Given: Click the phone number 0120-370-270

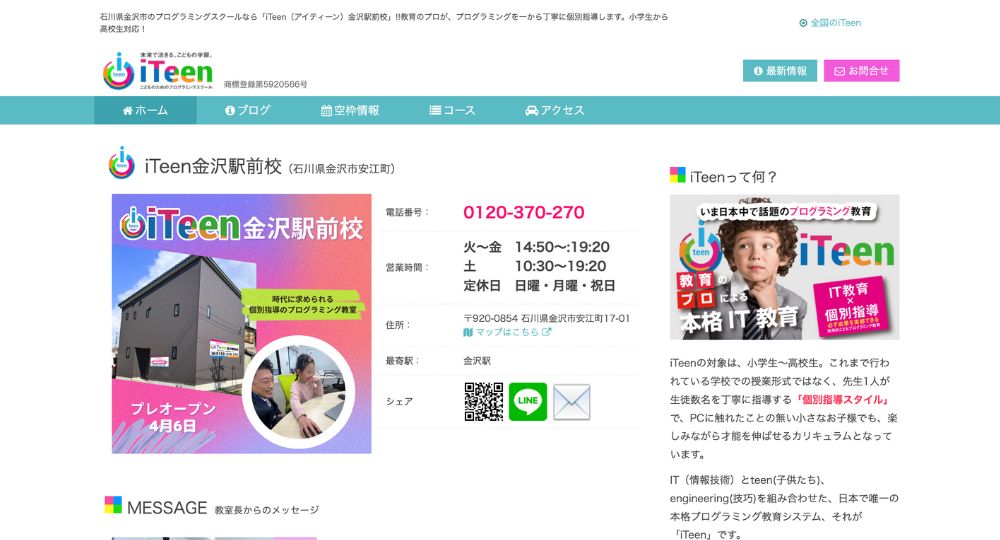Looking at the screenshot, I should (x=524, y=212).
